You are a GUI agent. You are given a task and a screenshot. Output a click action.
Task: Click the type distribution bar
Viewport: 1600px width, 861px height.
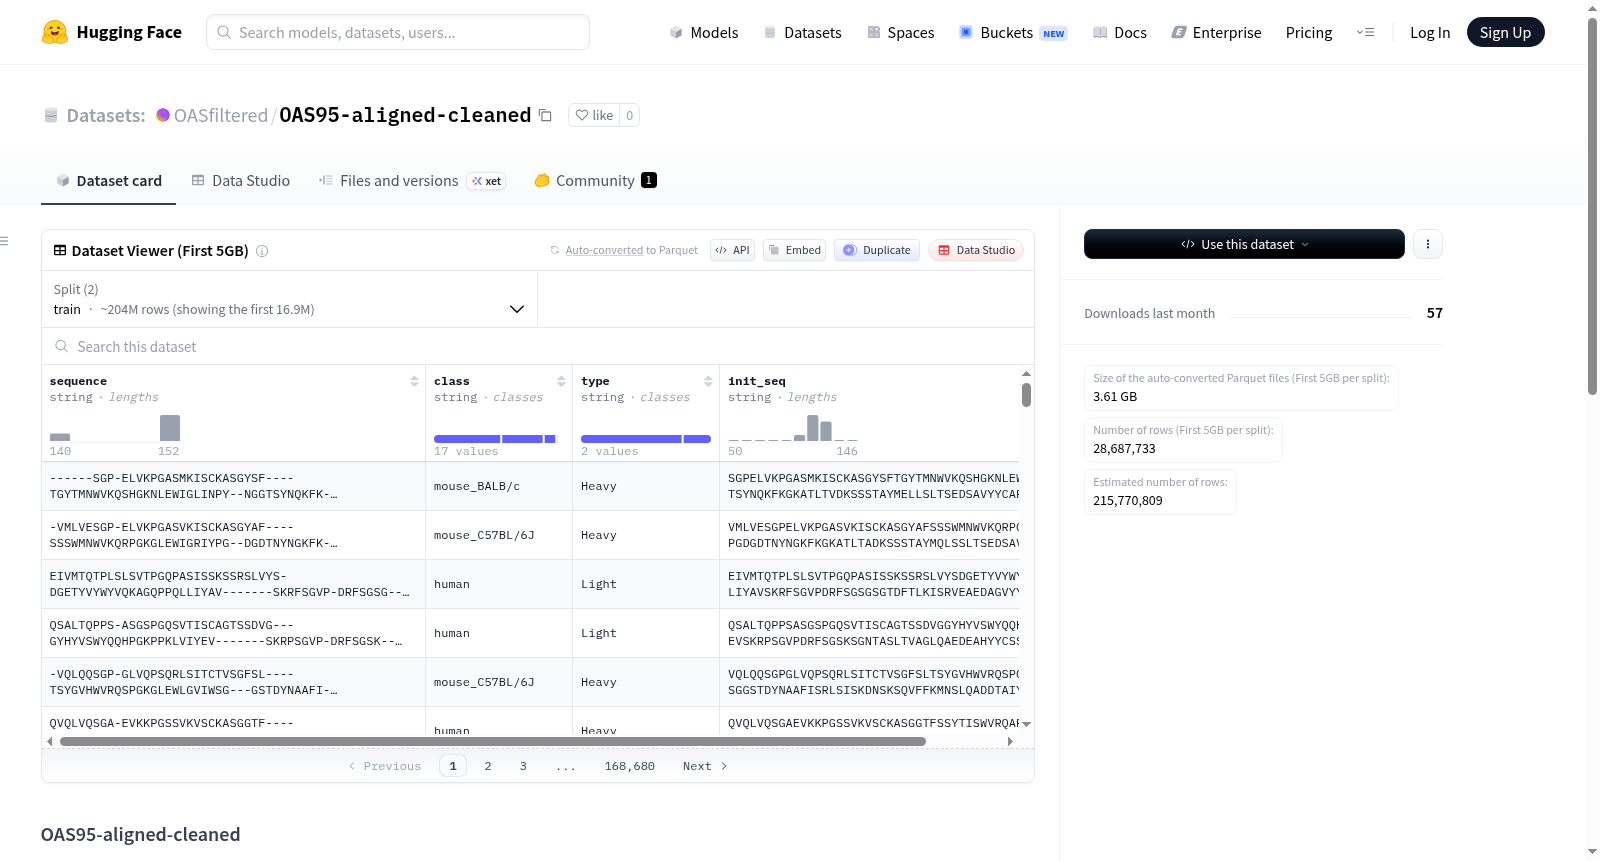pos(646,439)
